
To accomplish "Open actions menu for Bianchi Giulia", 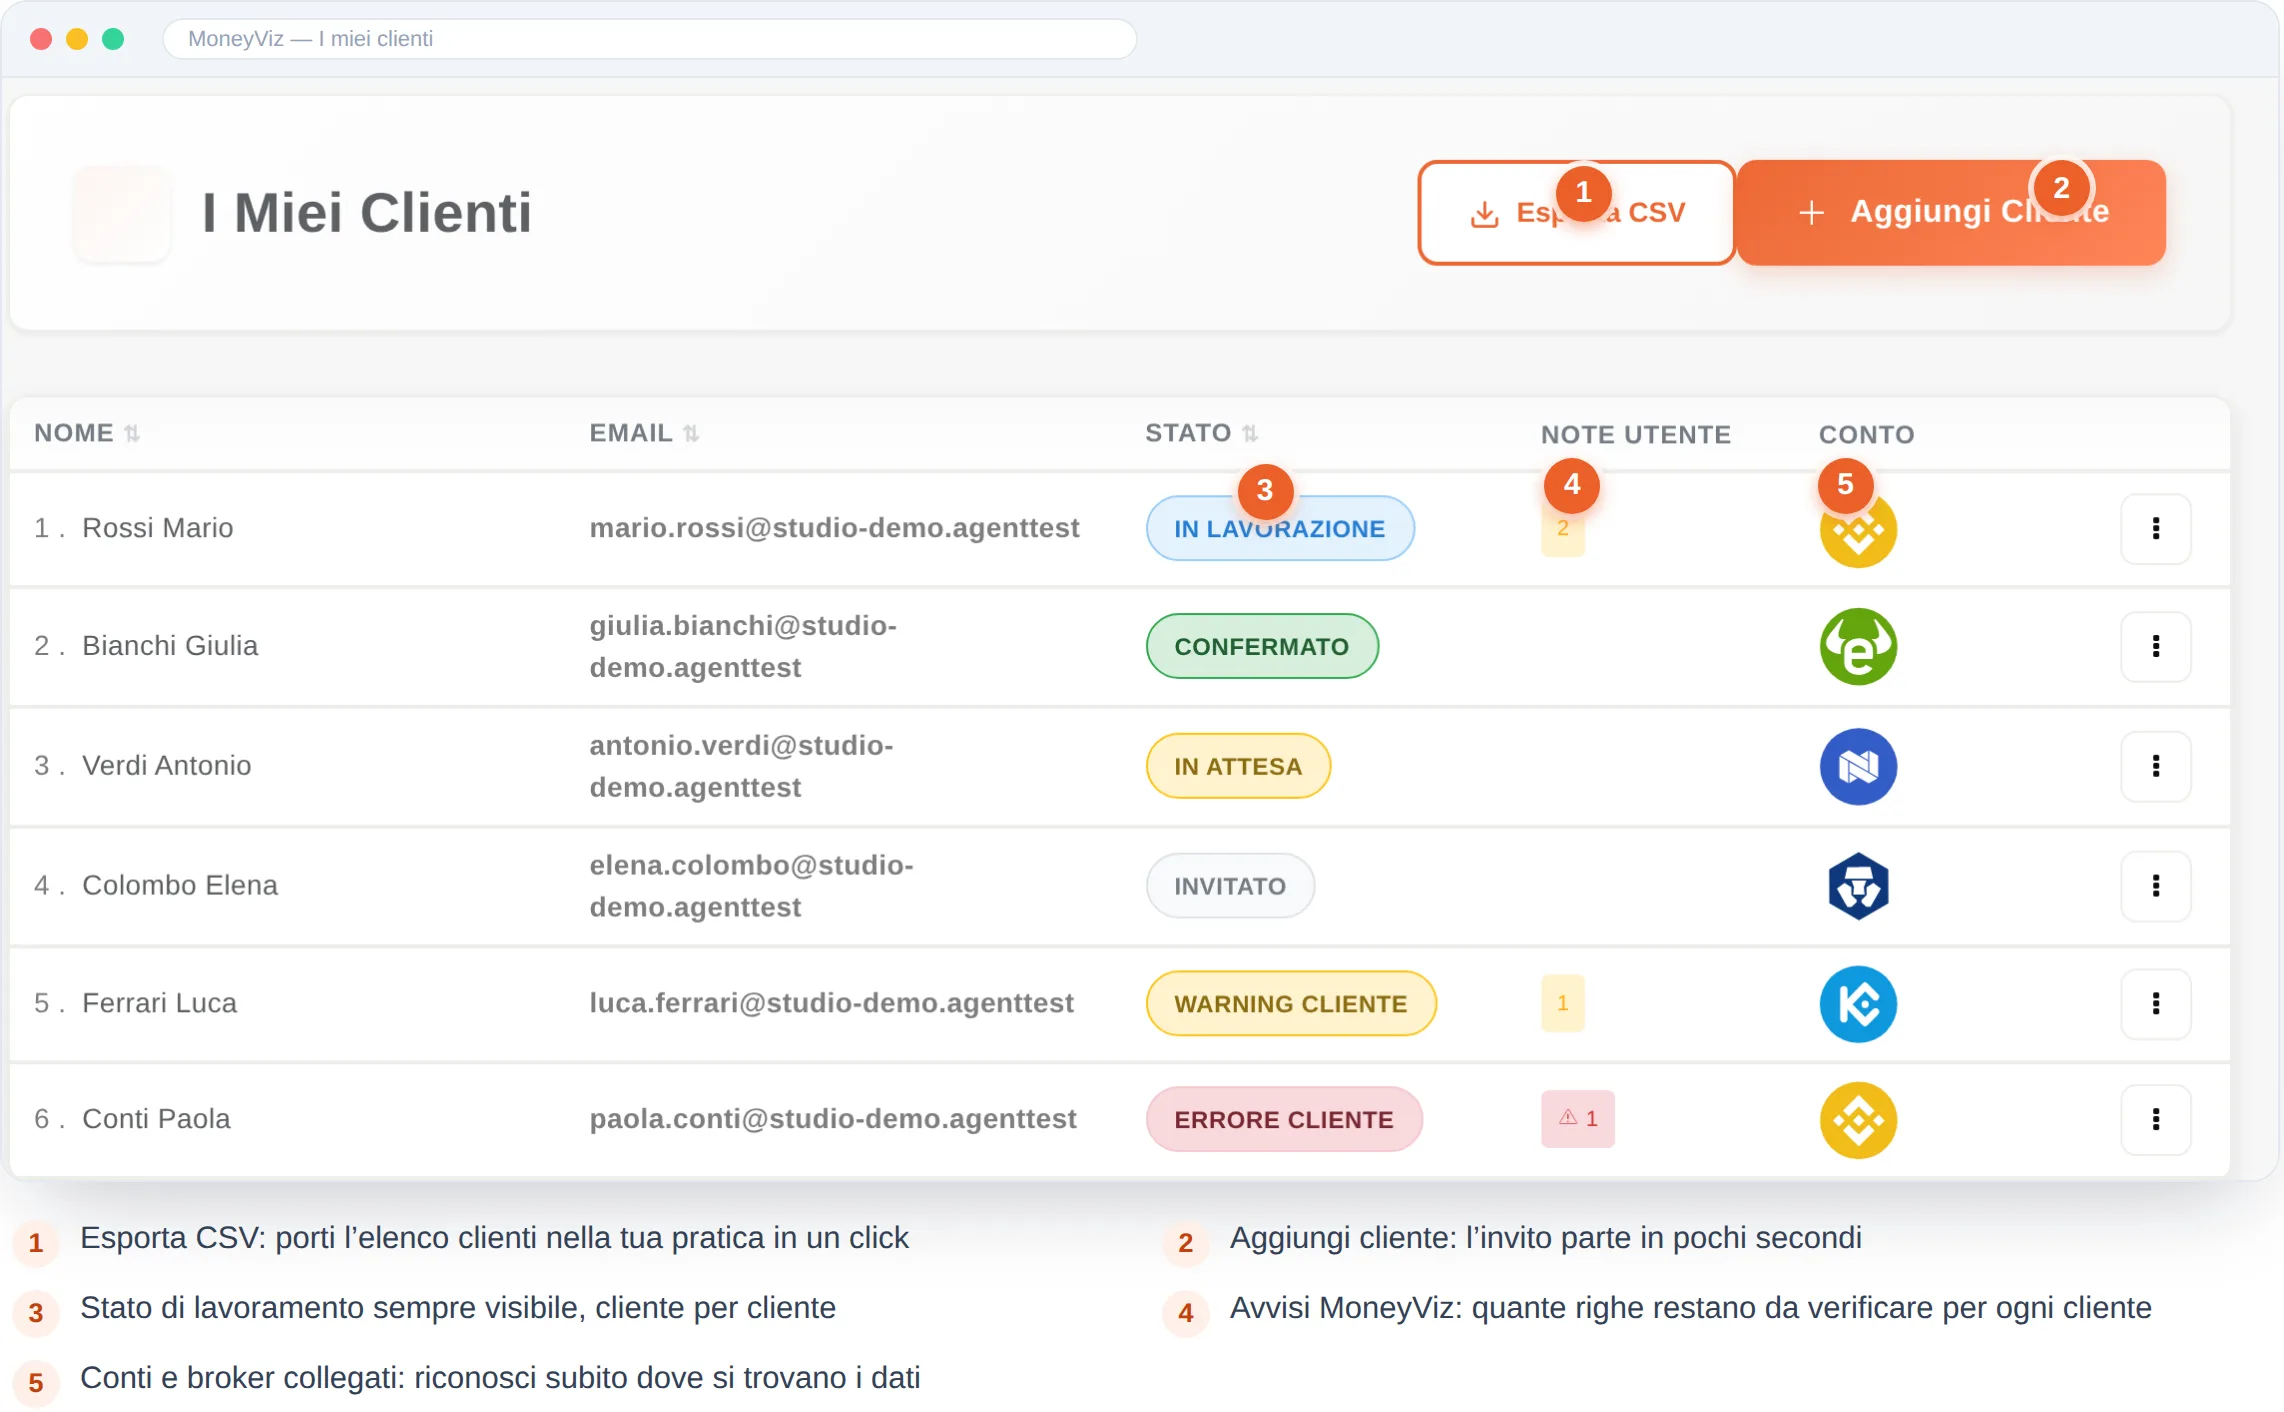I will tap(2156, 646).
